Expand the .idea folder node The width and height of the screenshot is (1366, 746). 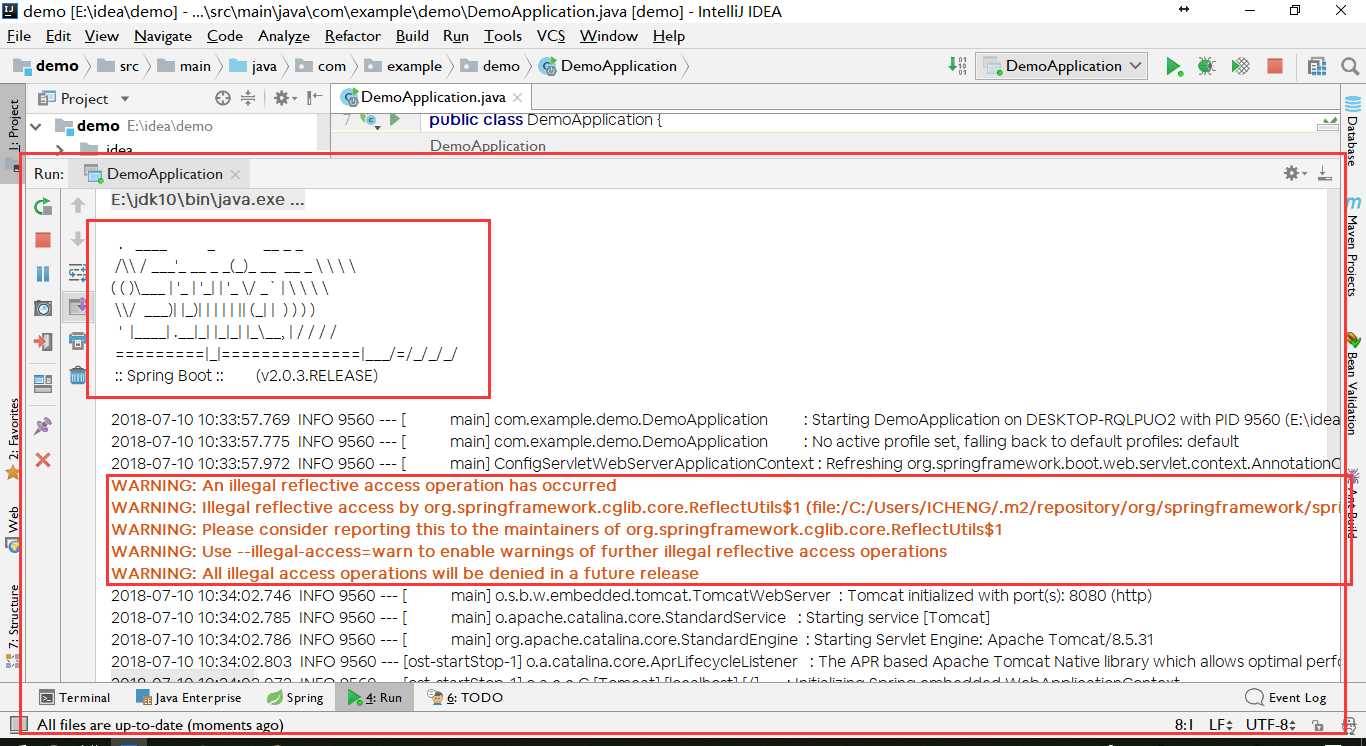click(x=60, y=149)
